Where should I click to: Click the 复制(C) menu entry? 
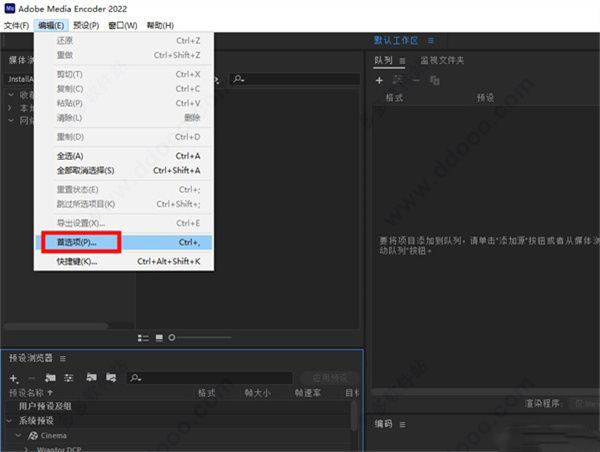124,89
